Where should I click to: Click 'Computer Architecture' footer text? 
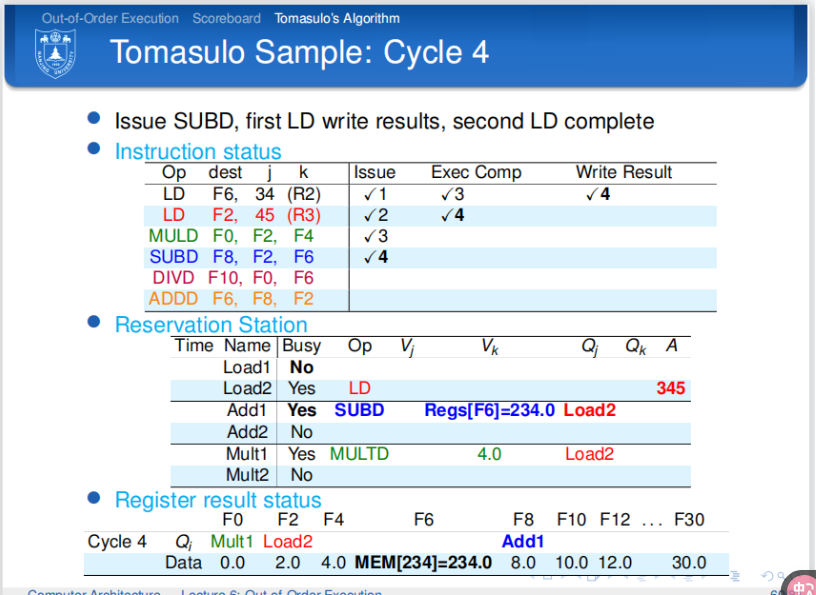click(92, 592)
